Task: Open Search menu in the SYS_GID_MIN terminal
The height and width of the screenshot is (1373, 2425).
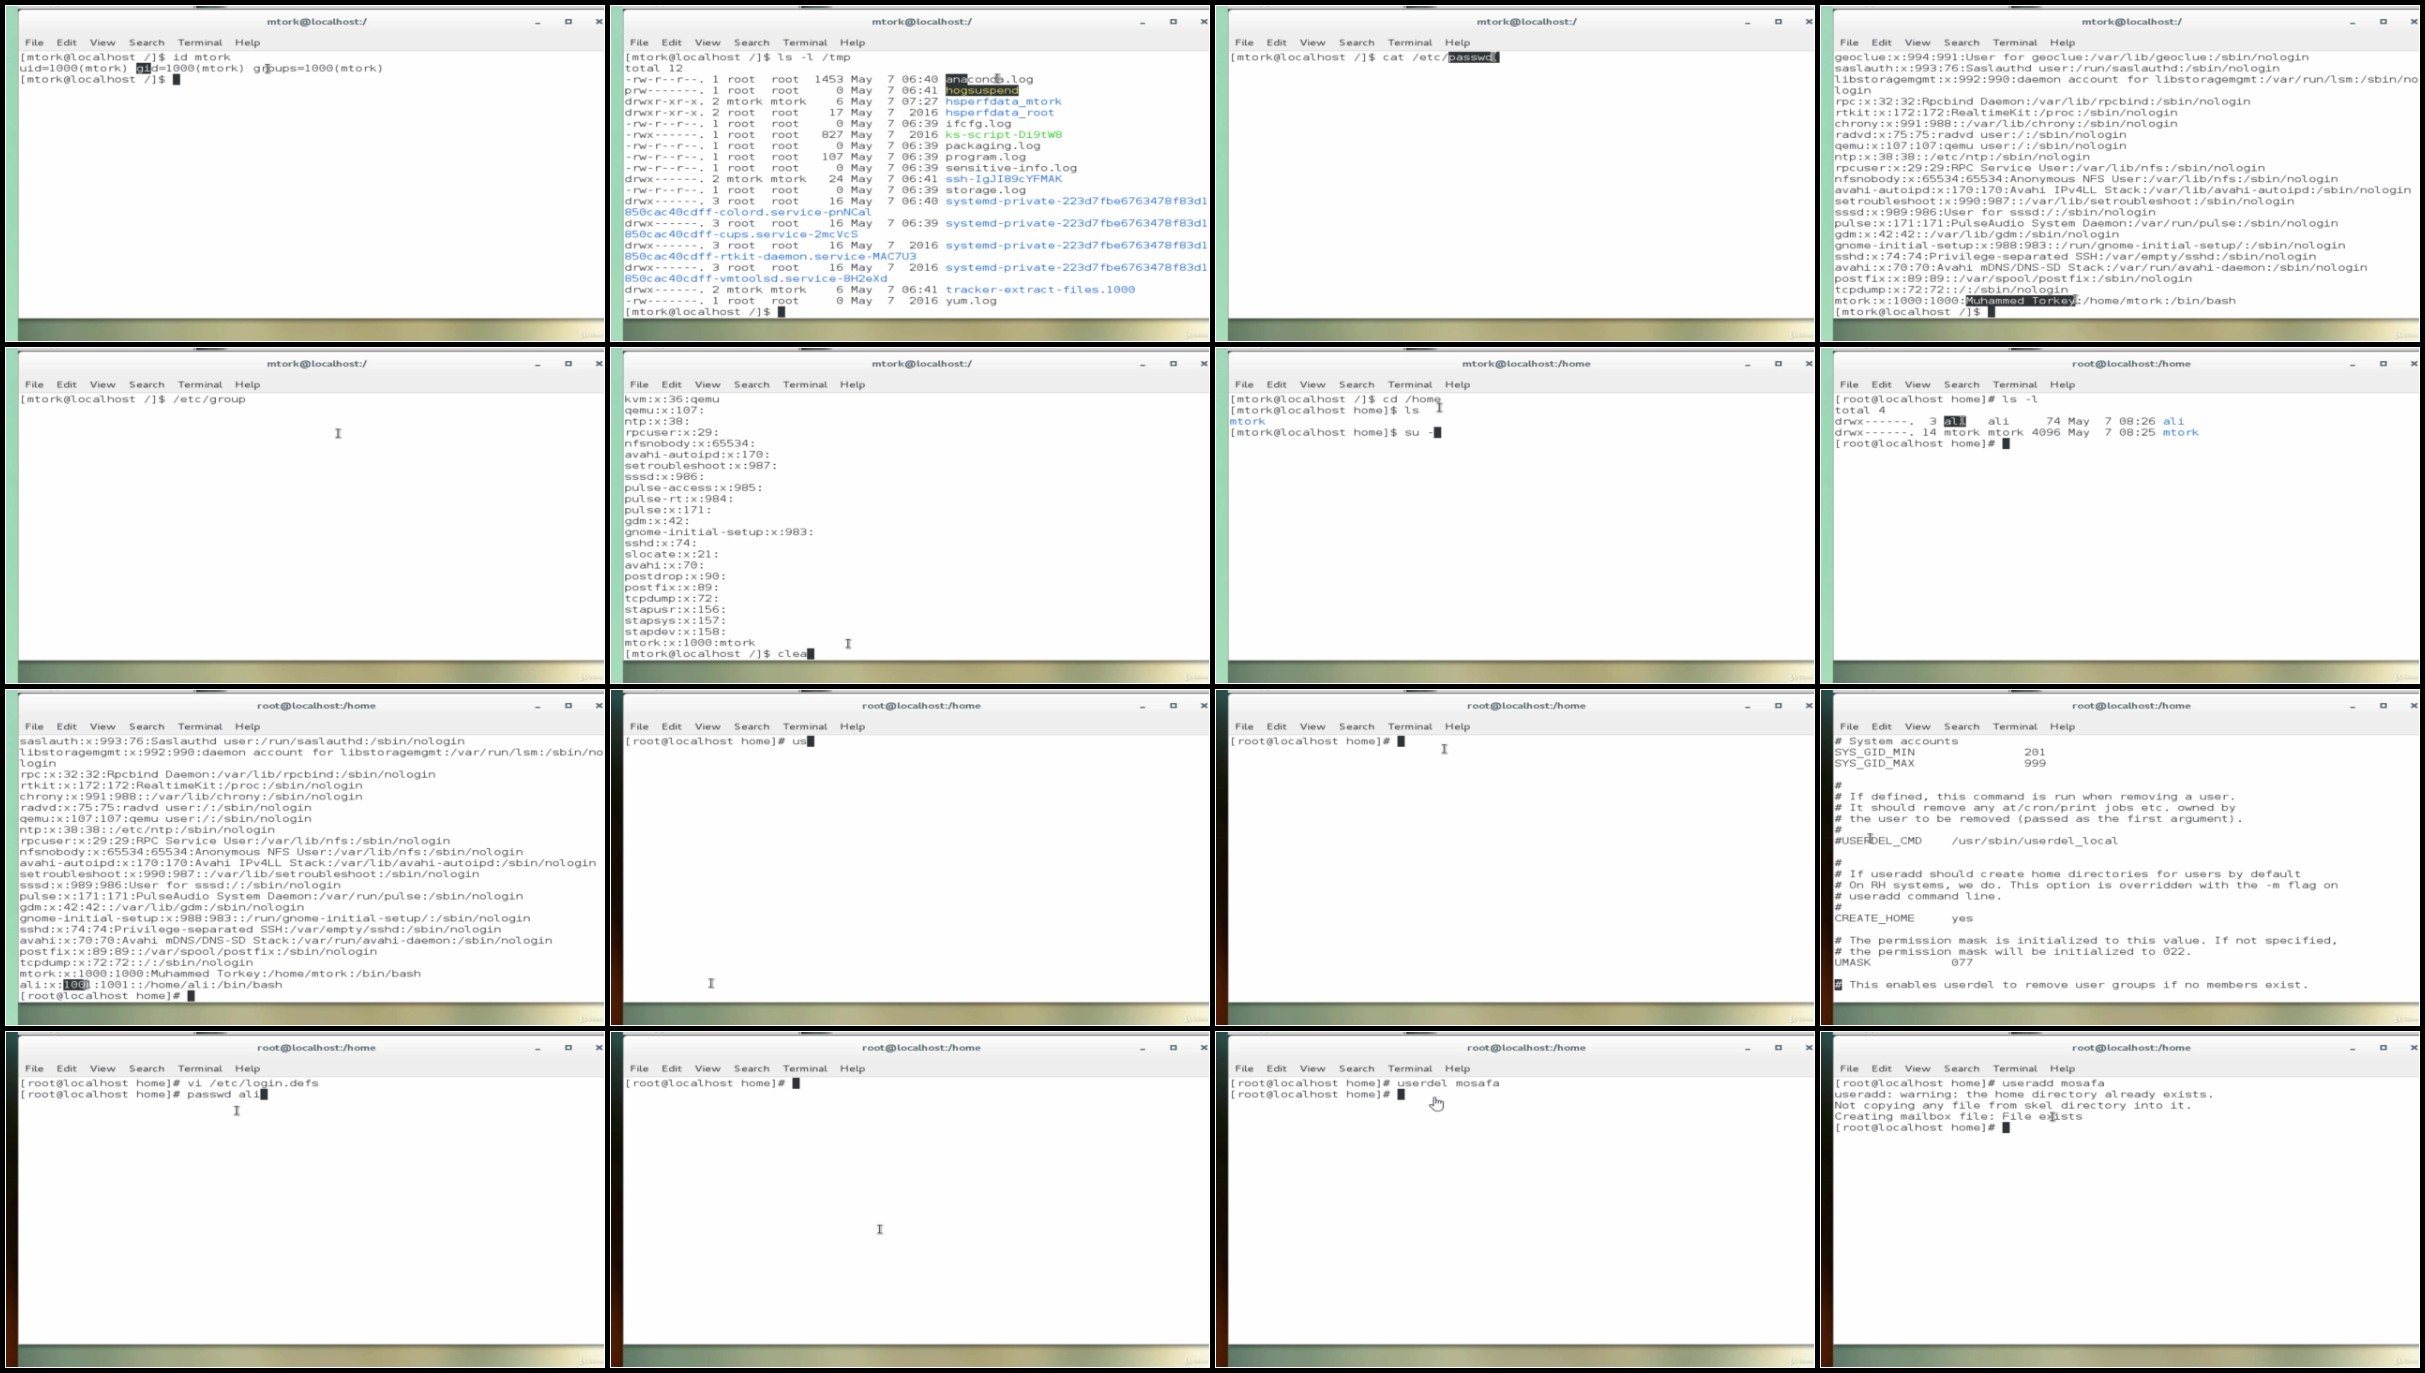Action: tap(1961, 726)
